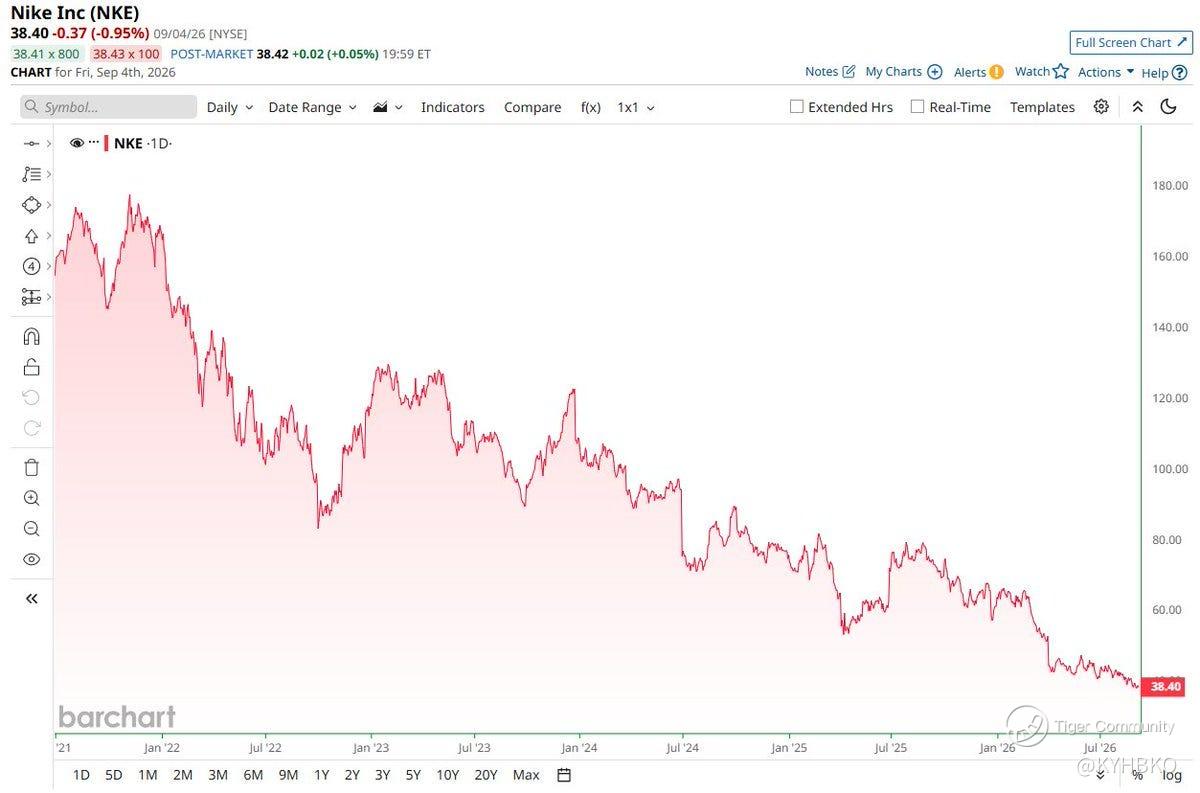Screen dimensions: 1200x793
Task: Collapse the left drawing toolbar
Action: point(31,598)
